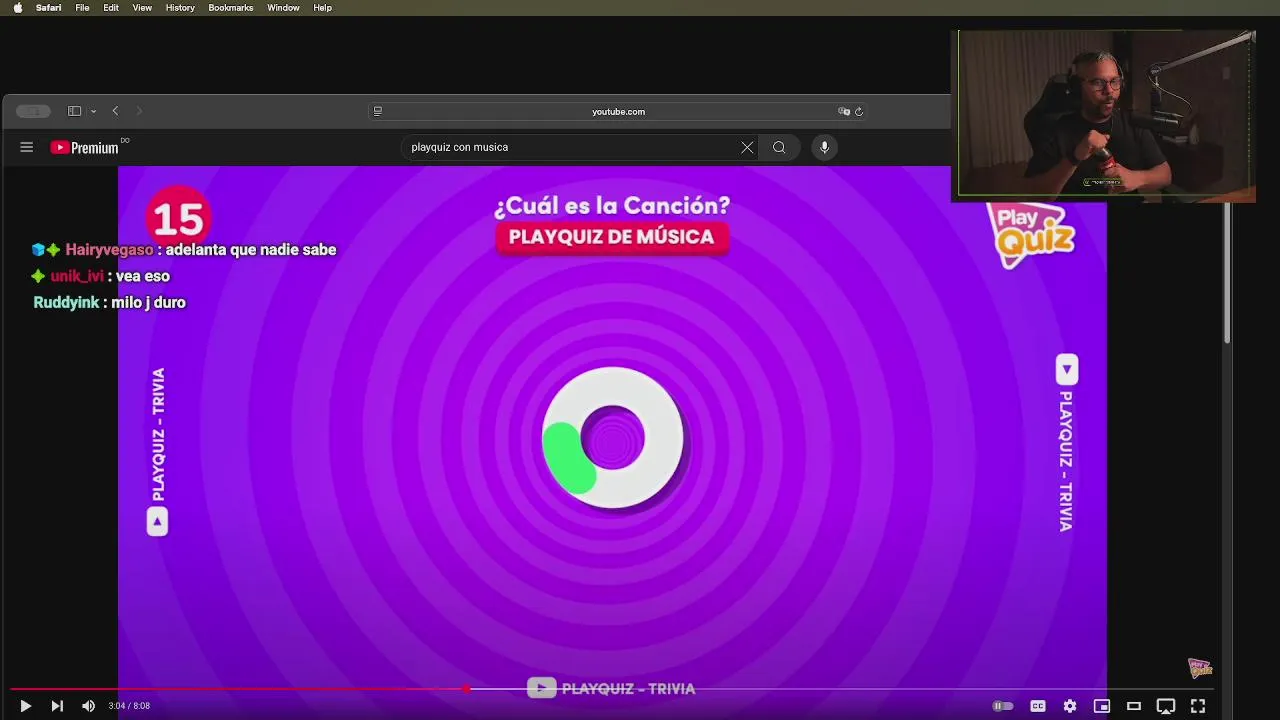Screen dimensions: 1280x720
Task: Expand the sidebar tab group dropdown arrow
Action: pyautogui.click(x=93, y=111)
